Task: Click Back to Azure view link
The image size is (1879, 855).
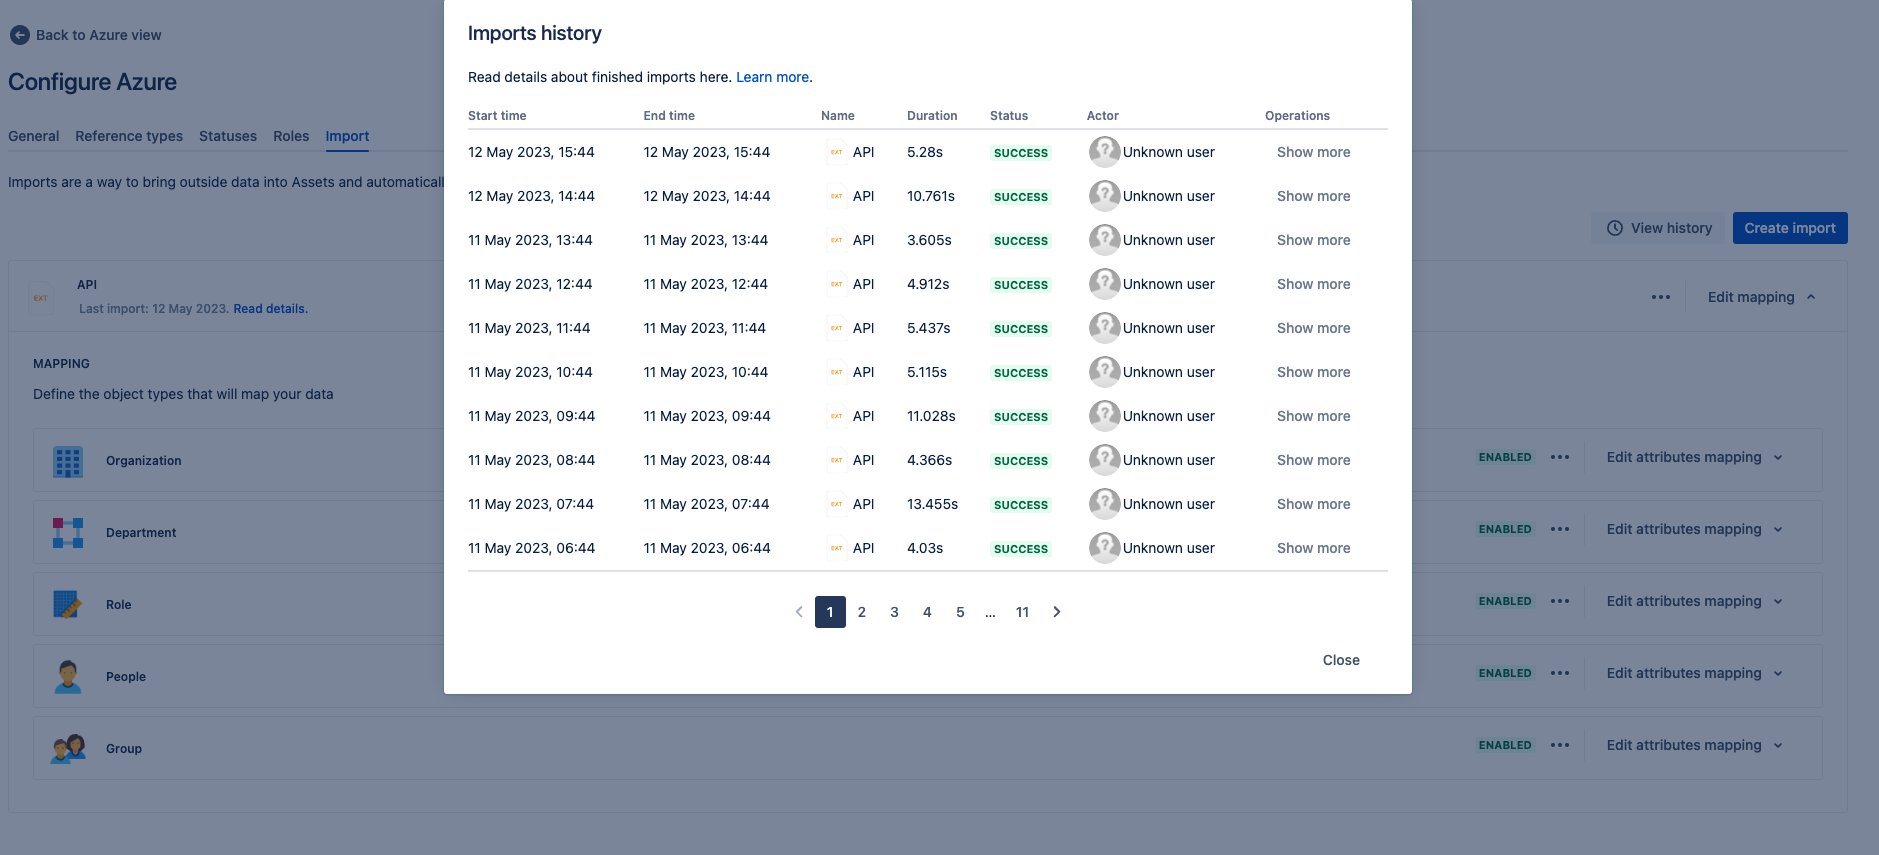Action: tap(99, 35)
